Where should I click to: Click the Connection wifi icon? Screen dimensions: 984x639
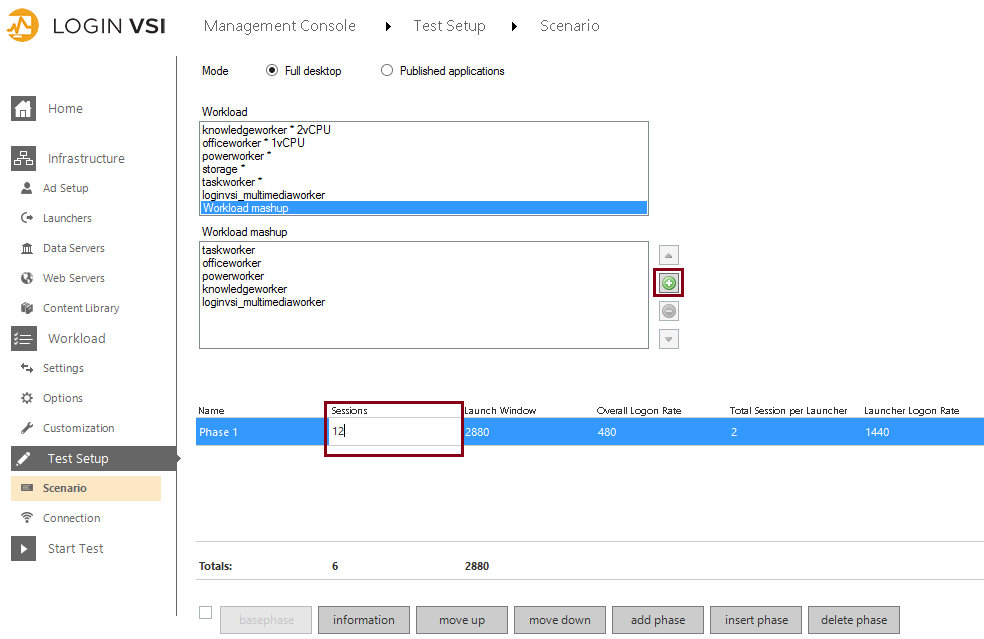(27, 518)
